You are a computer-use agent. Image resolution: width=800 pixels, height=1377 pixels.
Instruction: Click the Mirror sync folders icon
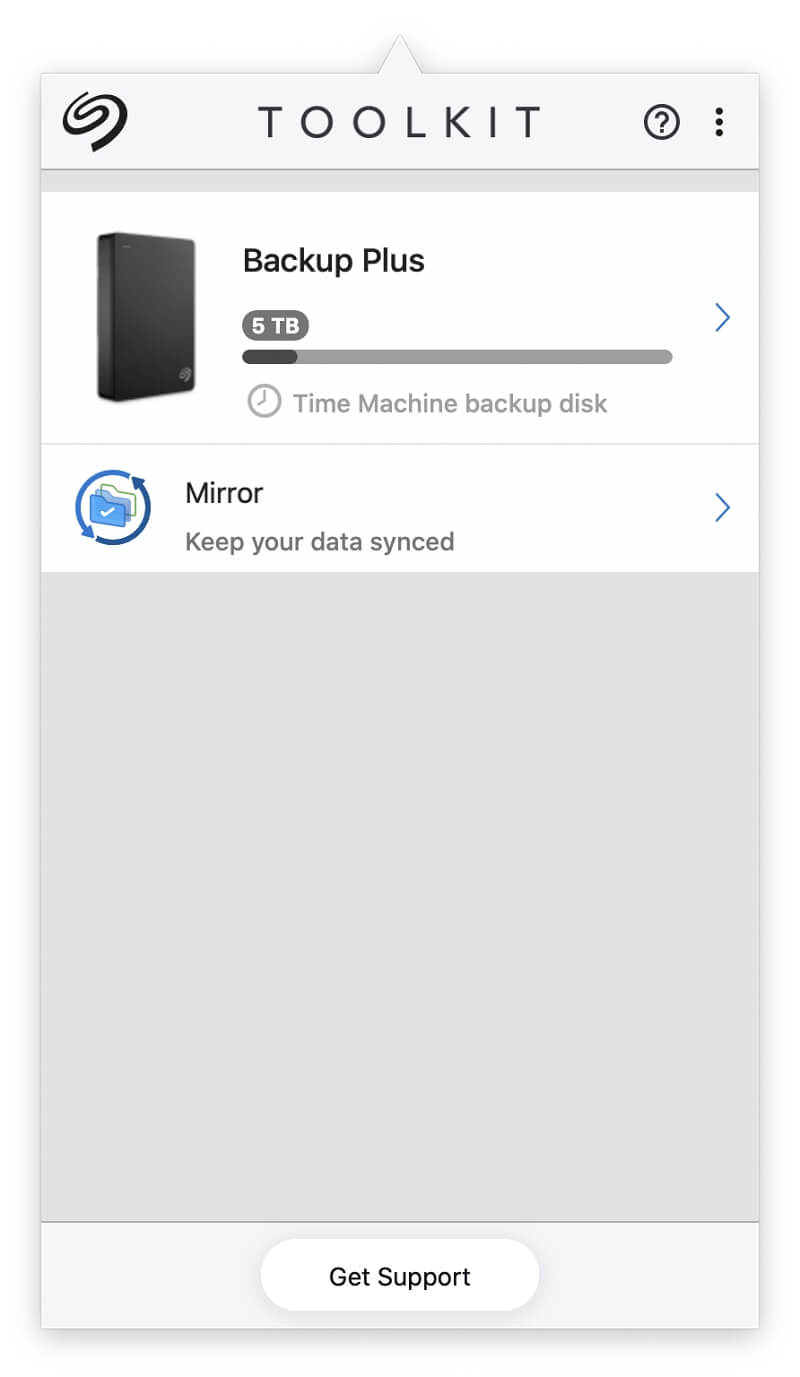pos(113,508)
